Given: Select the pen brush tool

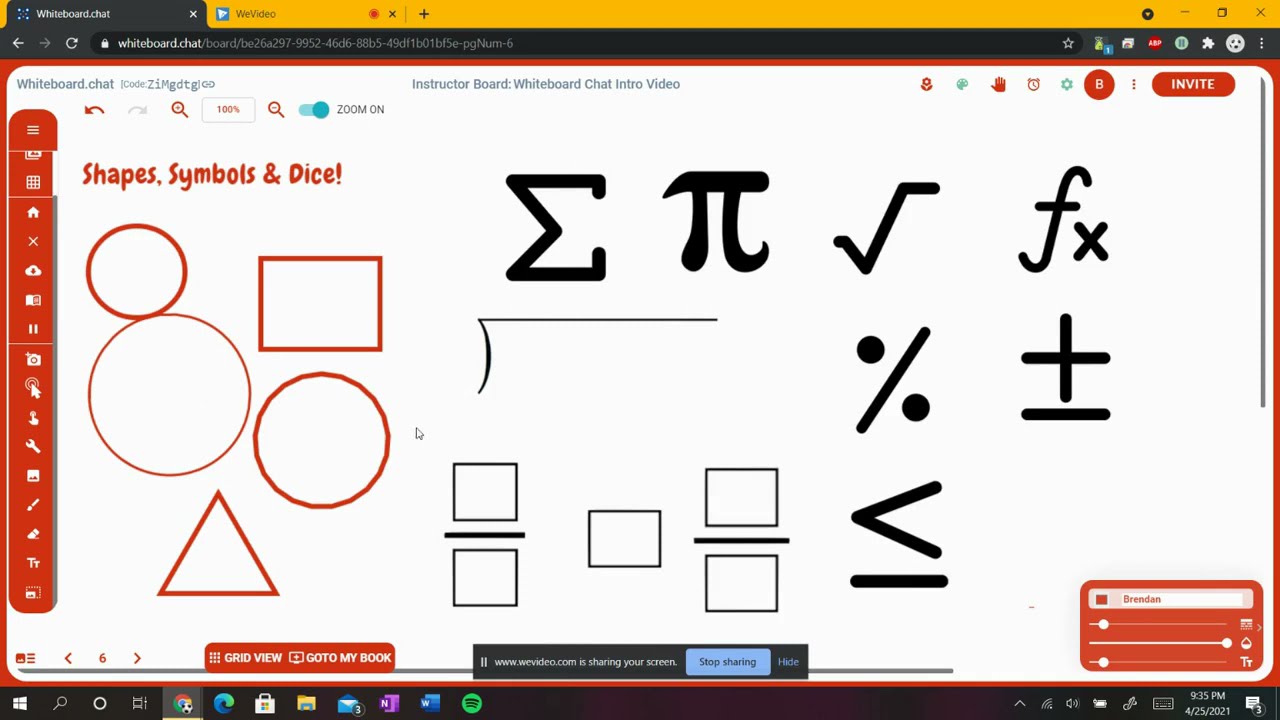Looking at the screenshot, I should (x=33, y=505).
